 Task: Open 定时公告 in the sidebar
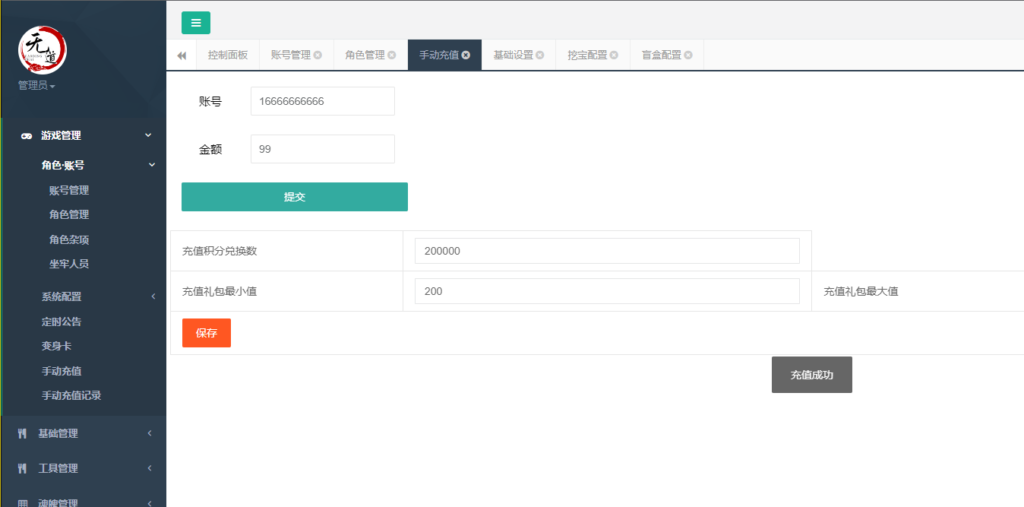[61, 321]
